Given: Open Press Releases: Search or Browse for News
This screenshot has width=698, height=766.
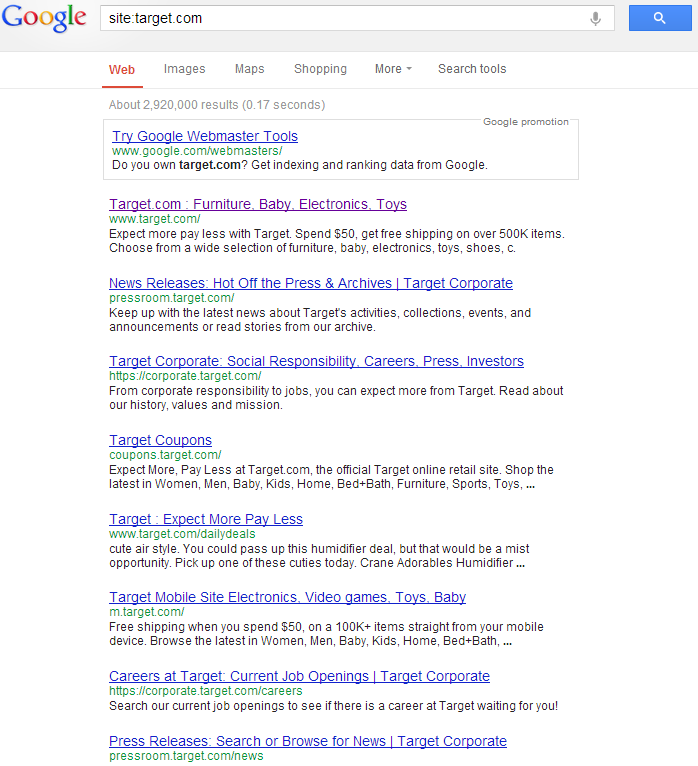Looking at the screenshot, I should click(x=308, y=742).
